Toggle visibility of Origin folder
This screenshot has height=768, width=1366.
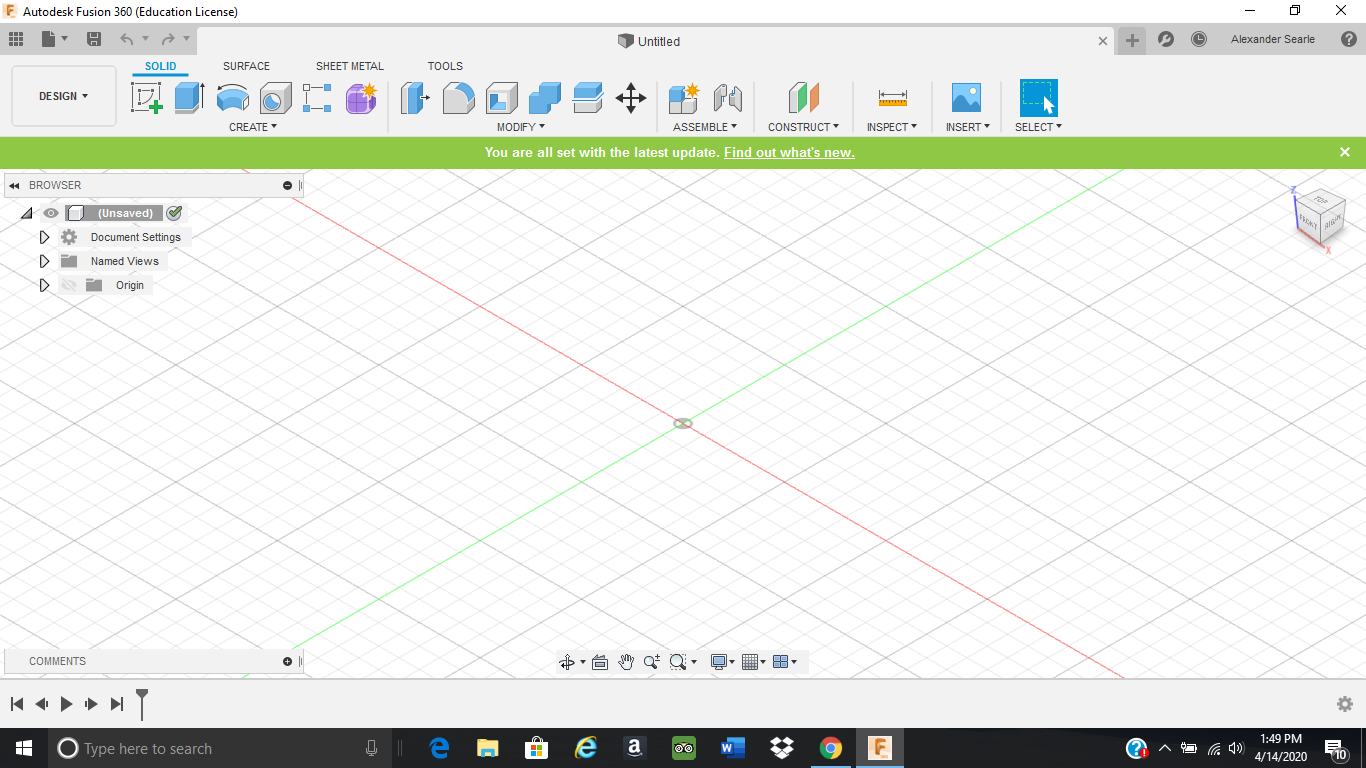68,285
